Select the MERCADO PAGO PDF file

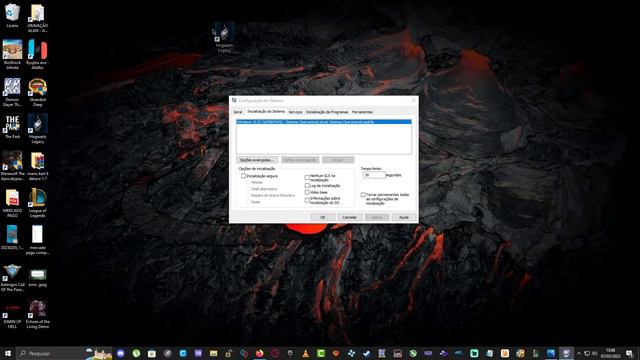coord(12,203)
